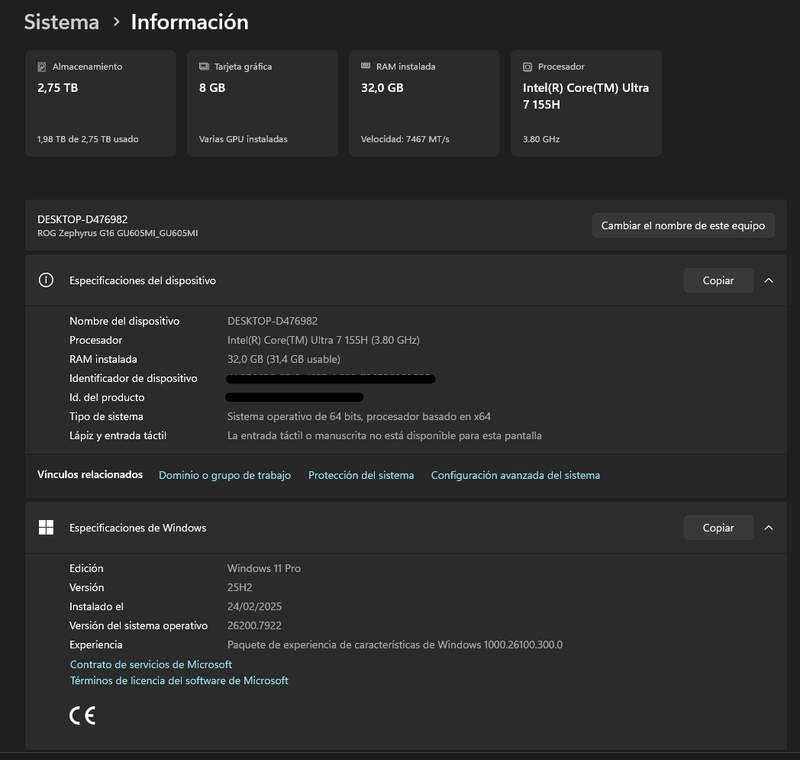
Task: Open Dominio o grupo de trabajo
Action: coord(224,475)
